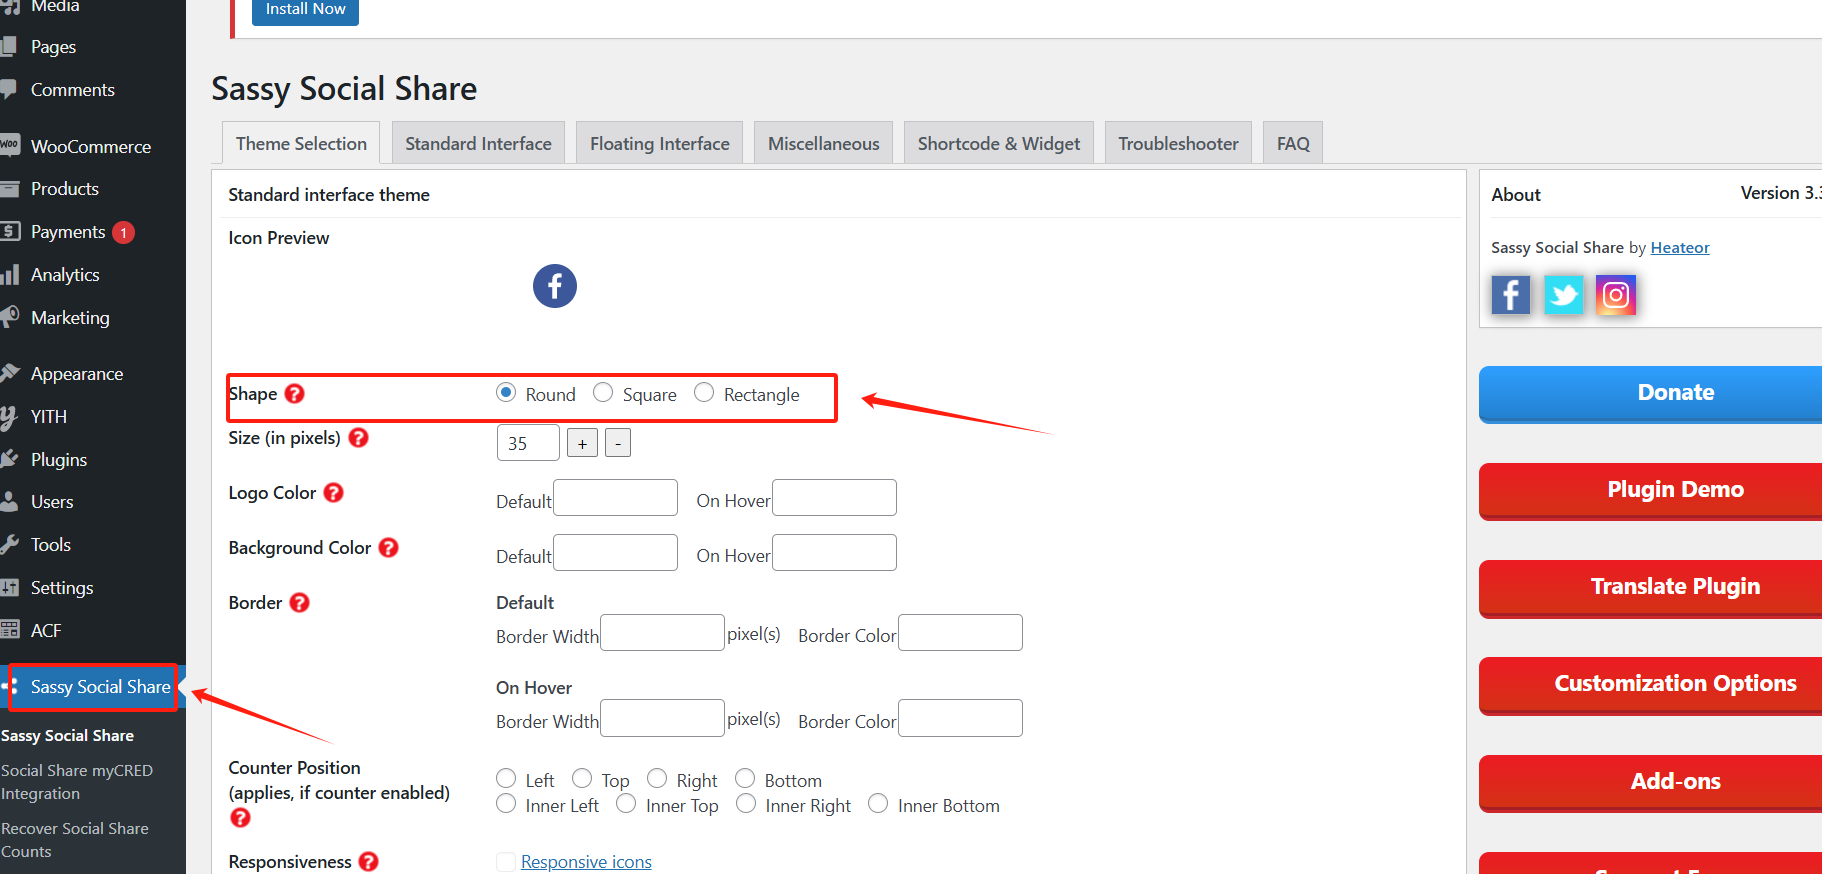Open the Heateor Twitter icon

coord(1563,295)
